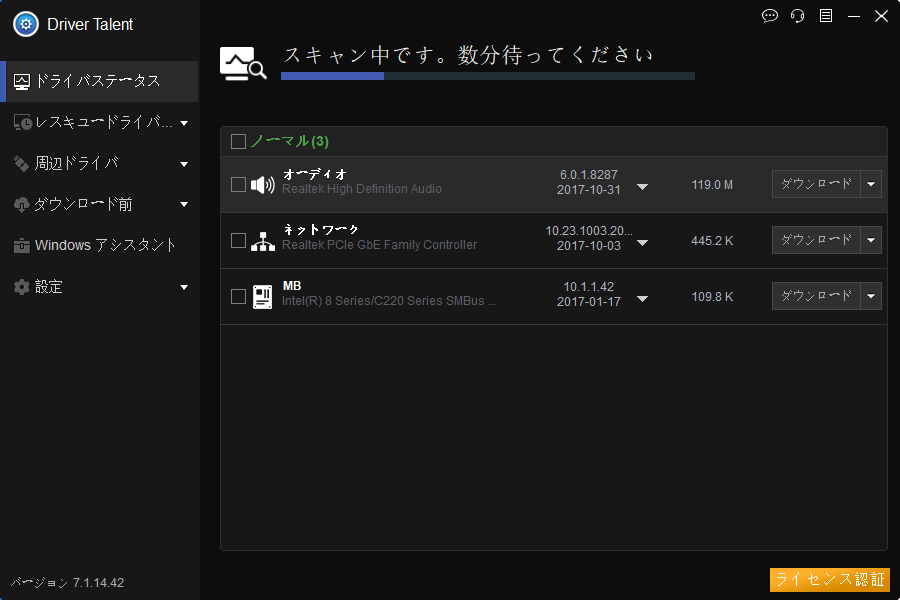This screenshot has height=600, width=900.
Task: Click the 設定 gear icon
Action: click(x=21, y=287)
